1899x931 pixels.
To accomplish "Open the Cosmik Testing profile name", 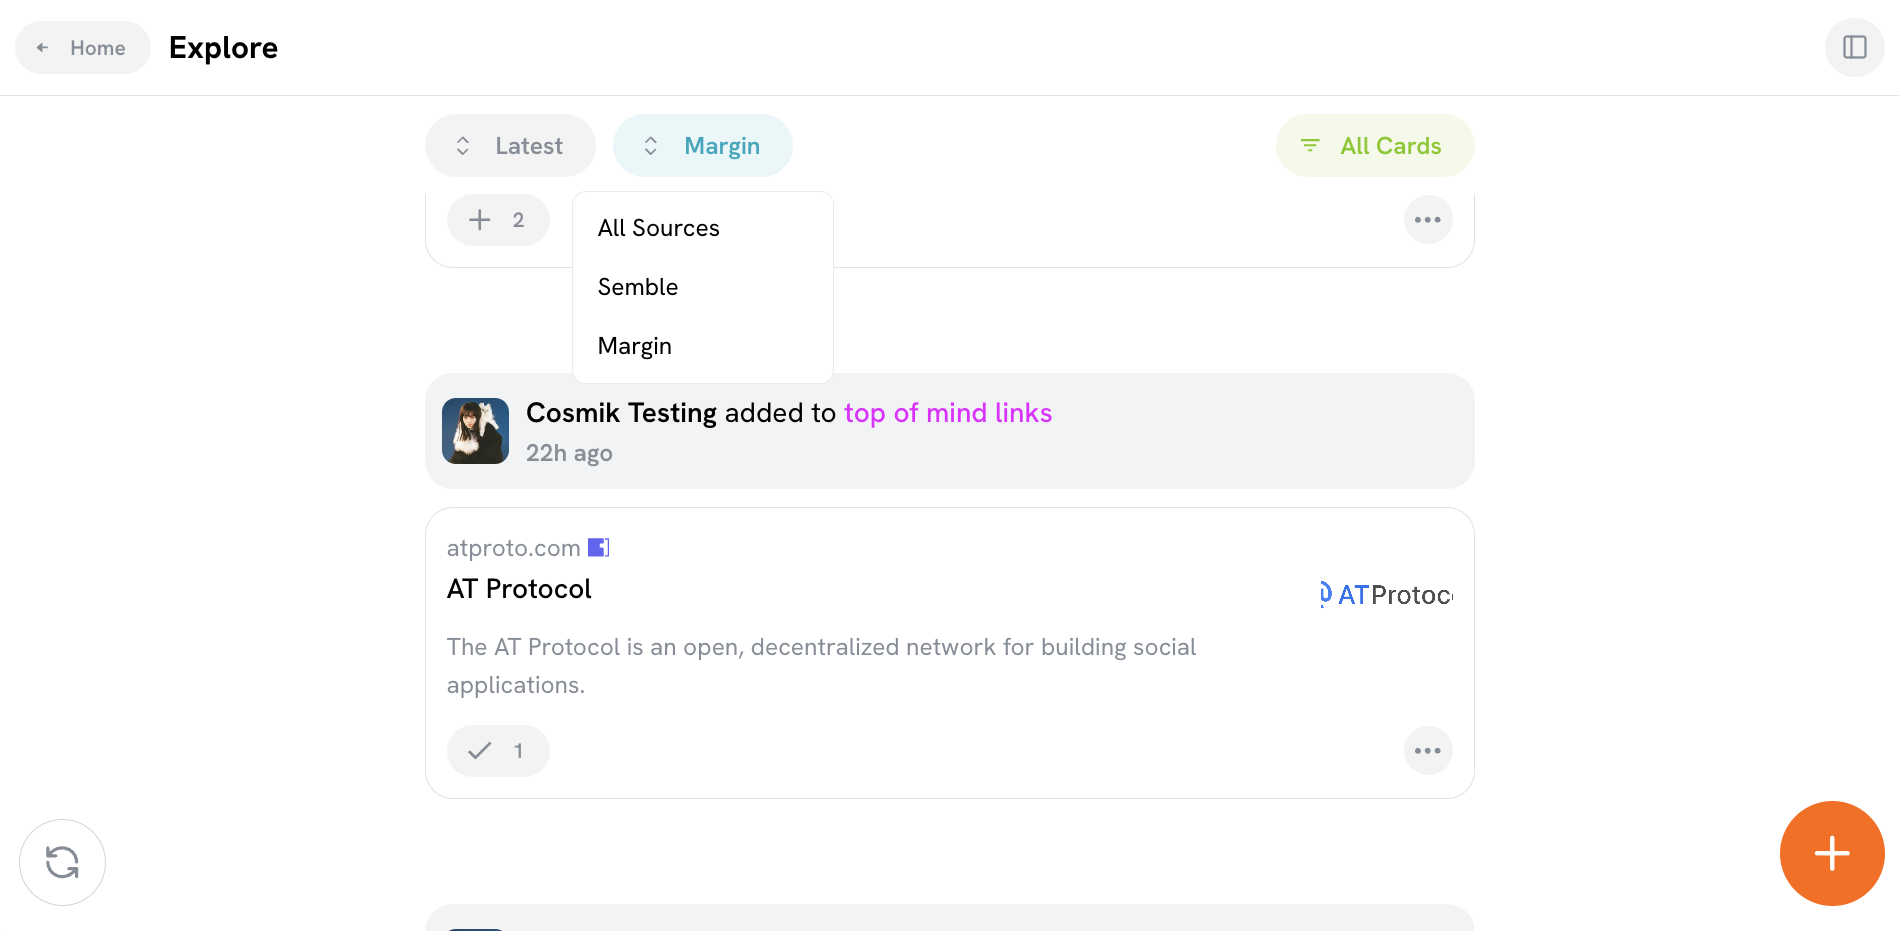I will click(x=621, y=413).
